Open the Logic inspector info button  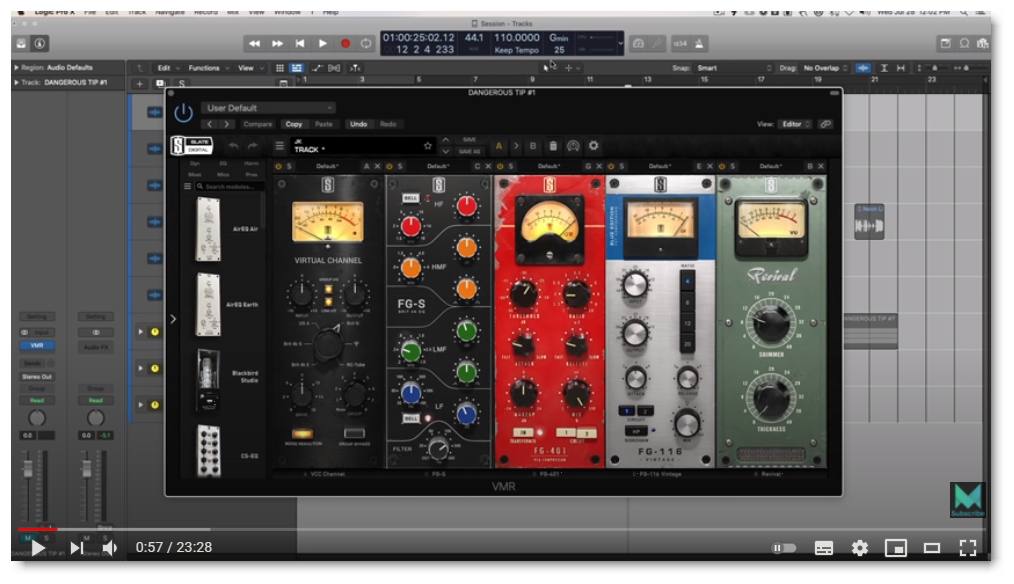[40, 43]
